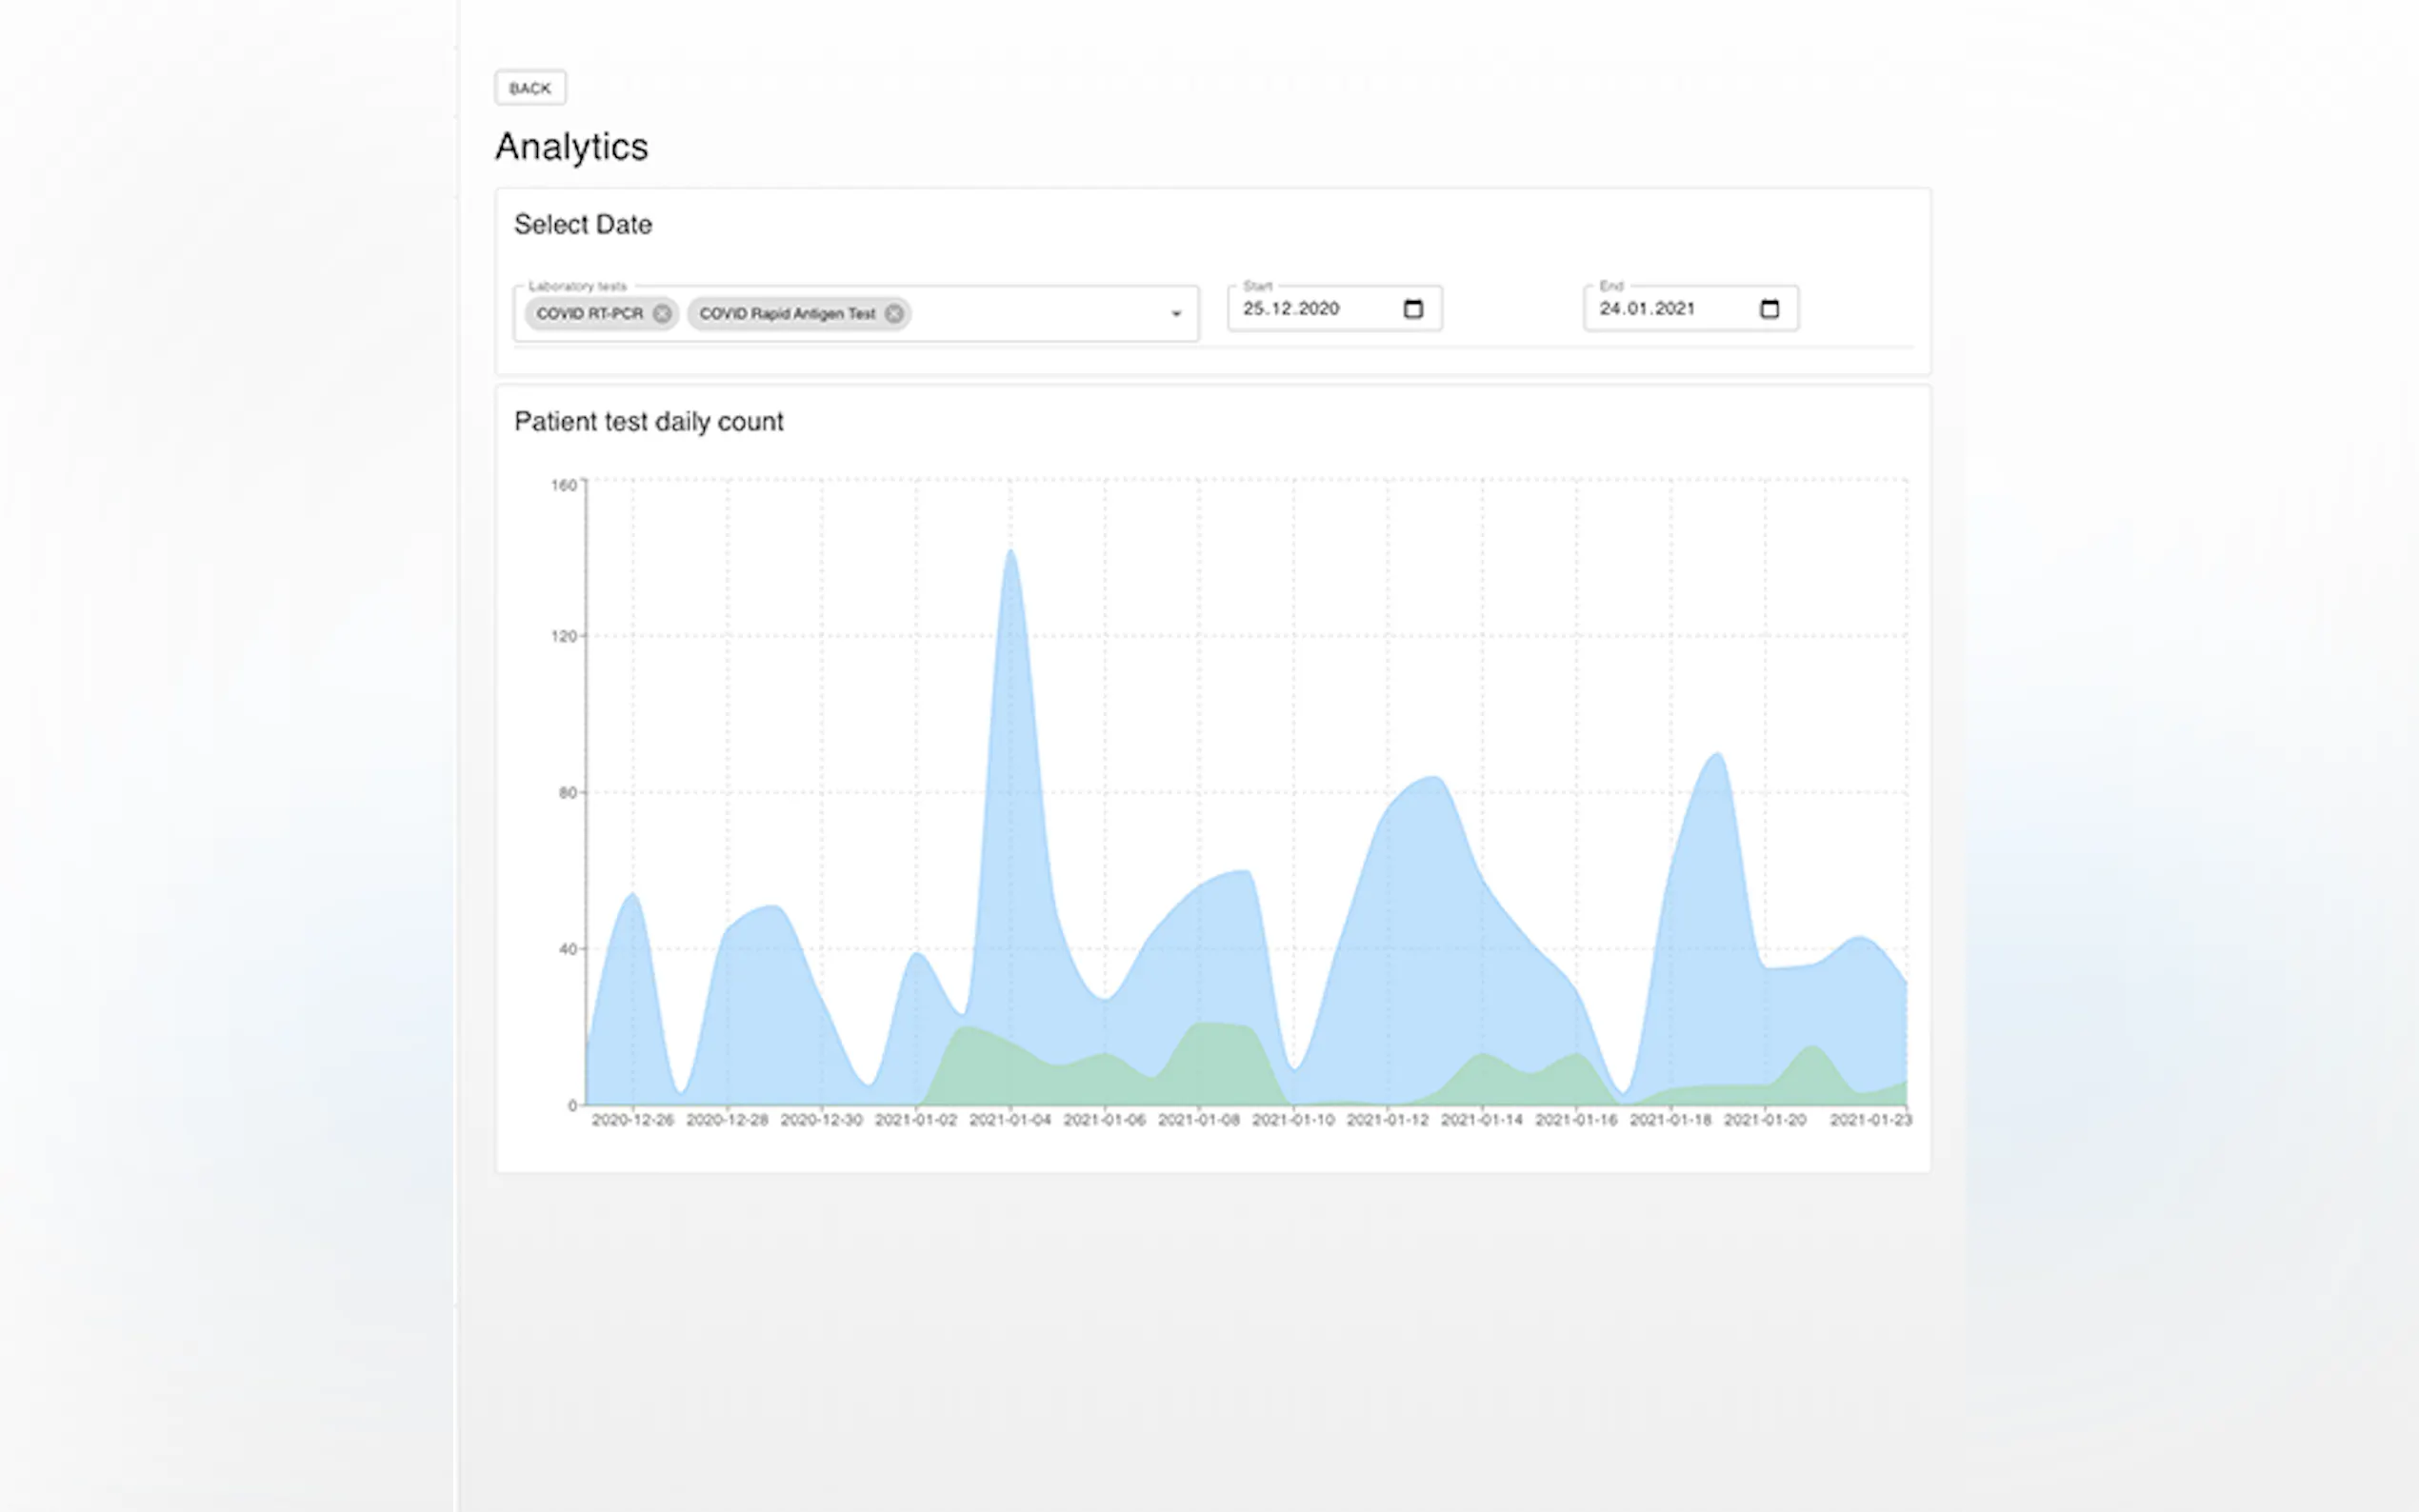
Task: Click the Analytics page heading
Action: [571, 147]
